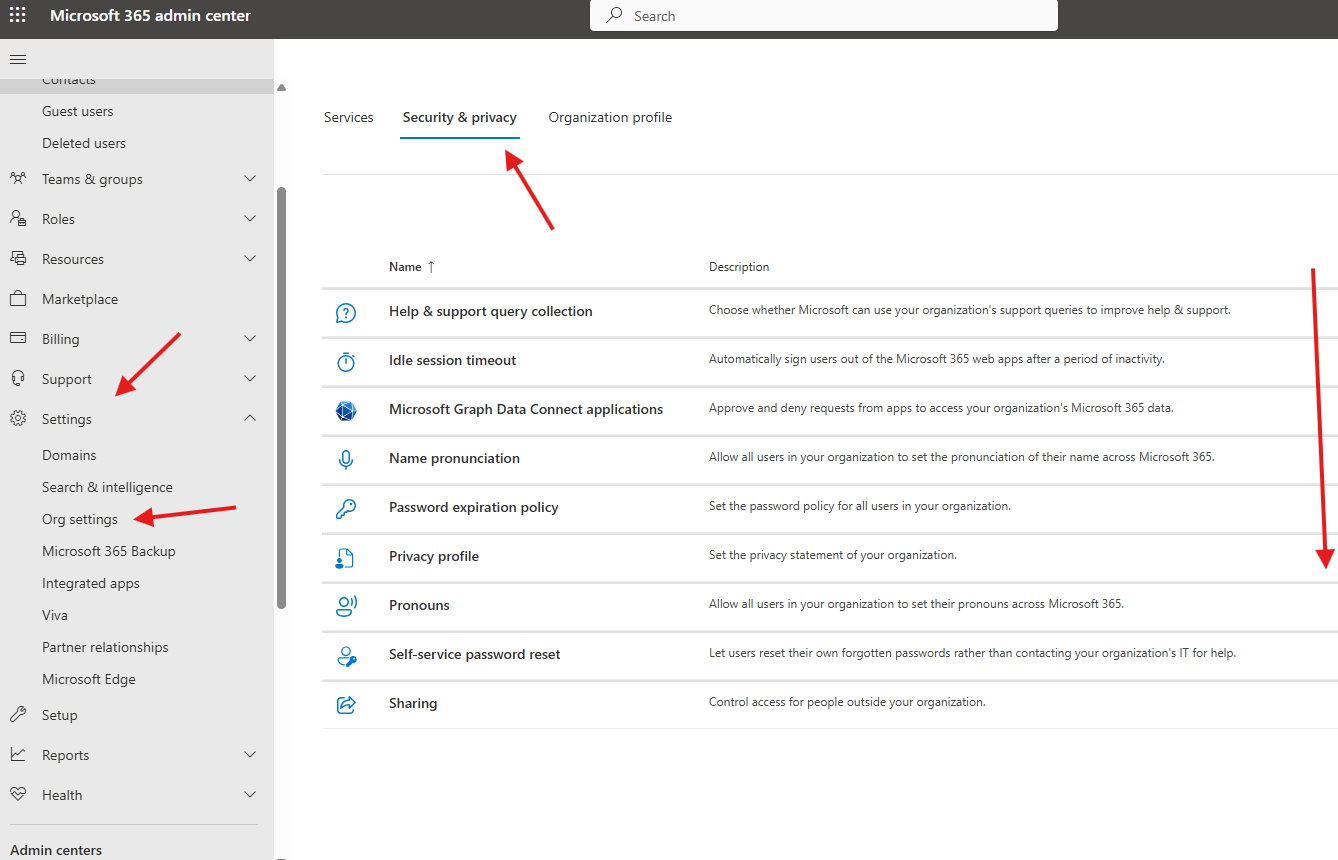The image size is (1338, 860).
Task: Expand the Billing section
Action: pyautogui.click(x=249, y=338)
